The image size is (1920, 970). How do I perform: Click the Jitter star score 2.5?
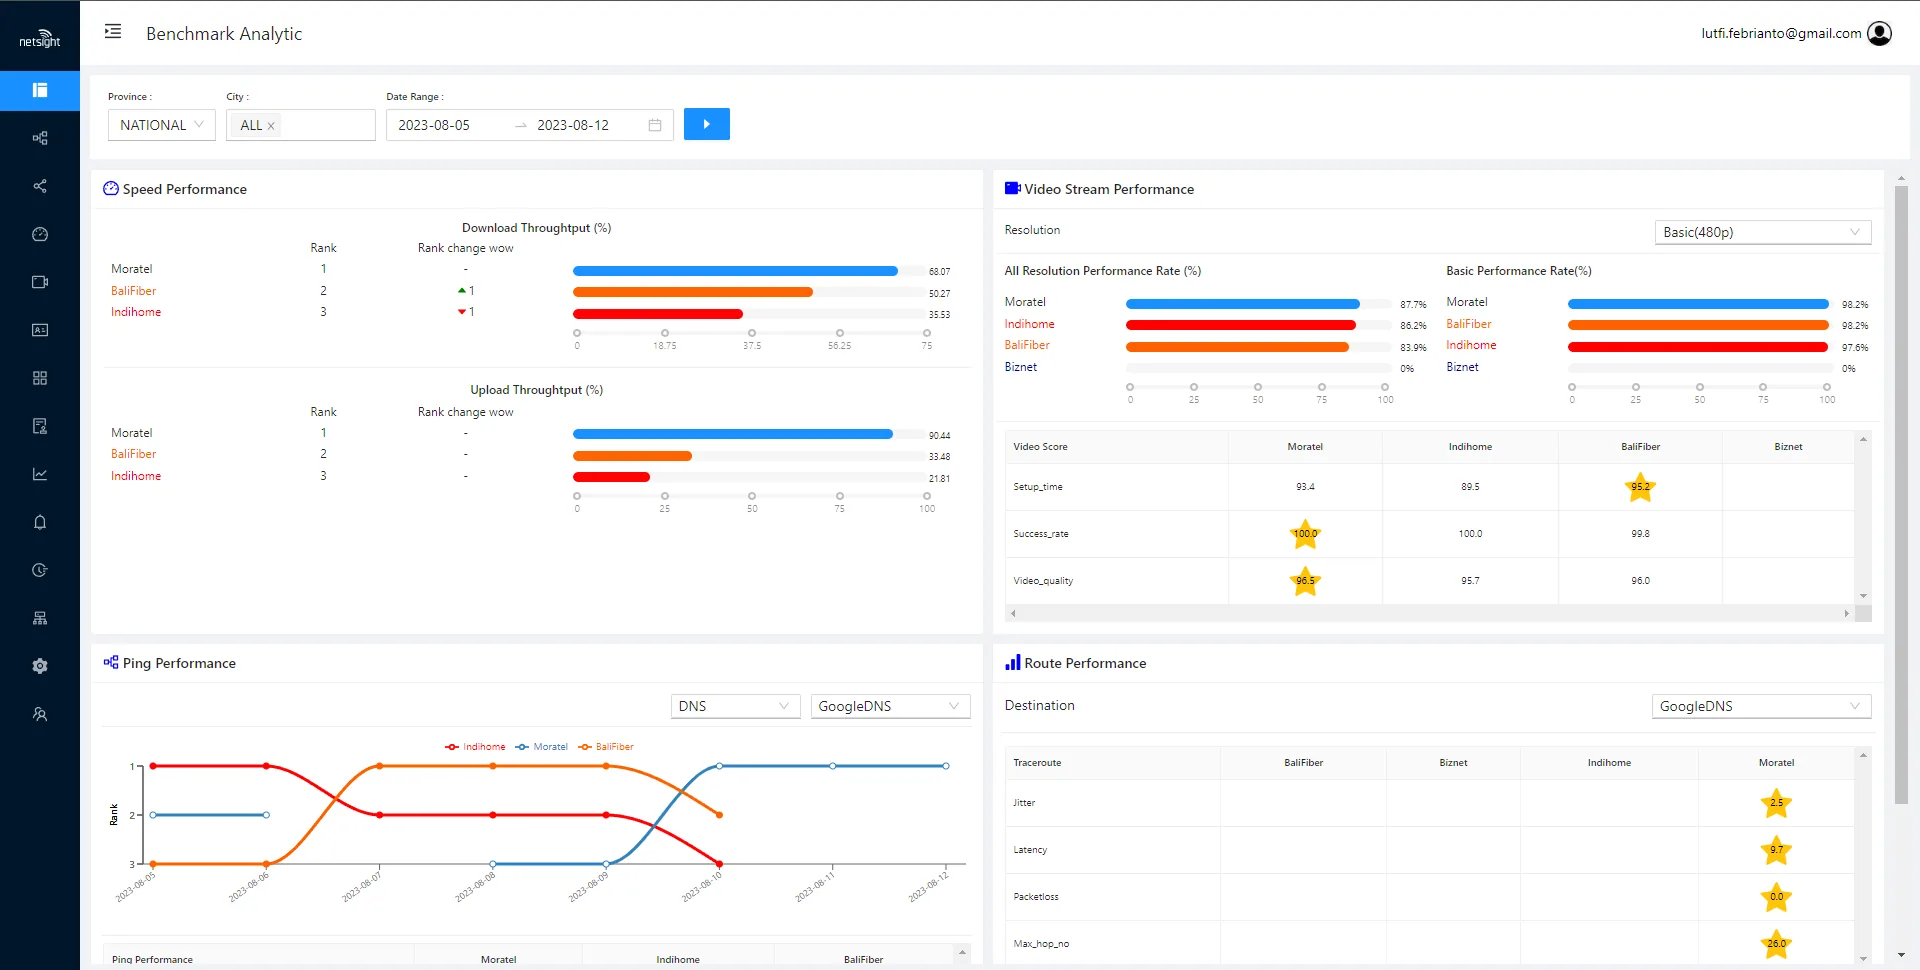pos(1776,803)
